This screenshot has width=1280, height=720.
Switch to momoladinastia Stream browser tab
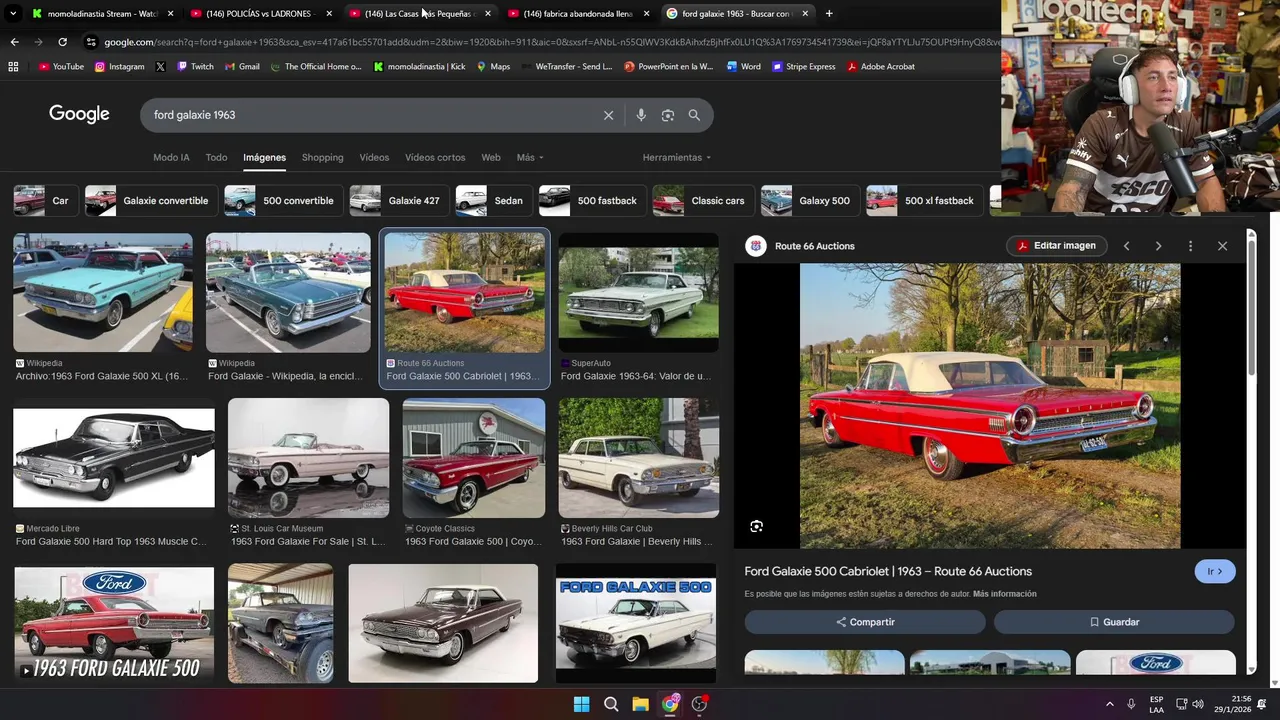pyautogui.click(x=101, y=14)
